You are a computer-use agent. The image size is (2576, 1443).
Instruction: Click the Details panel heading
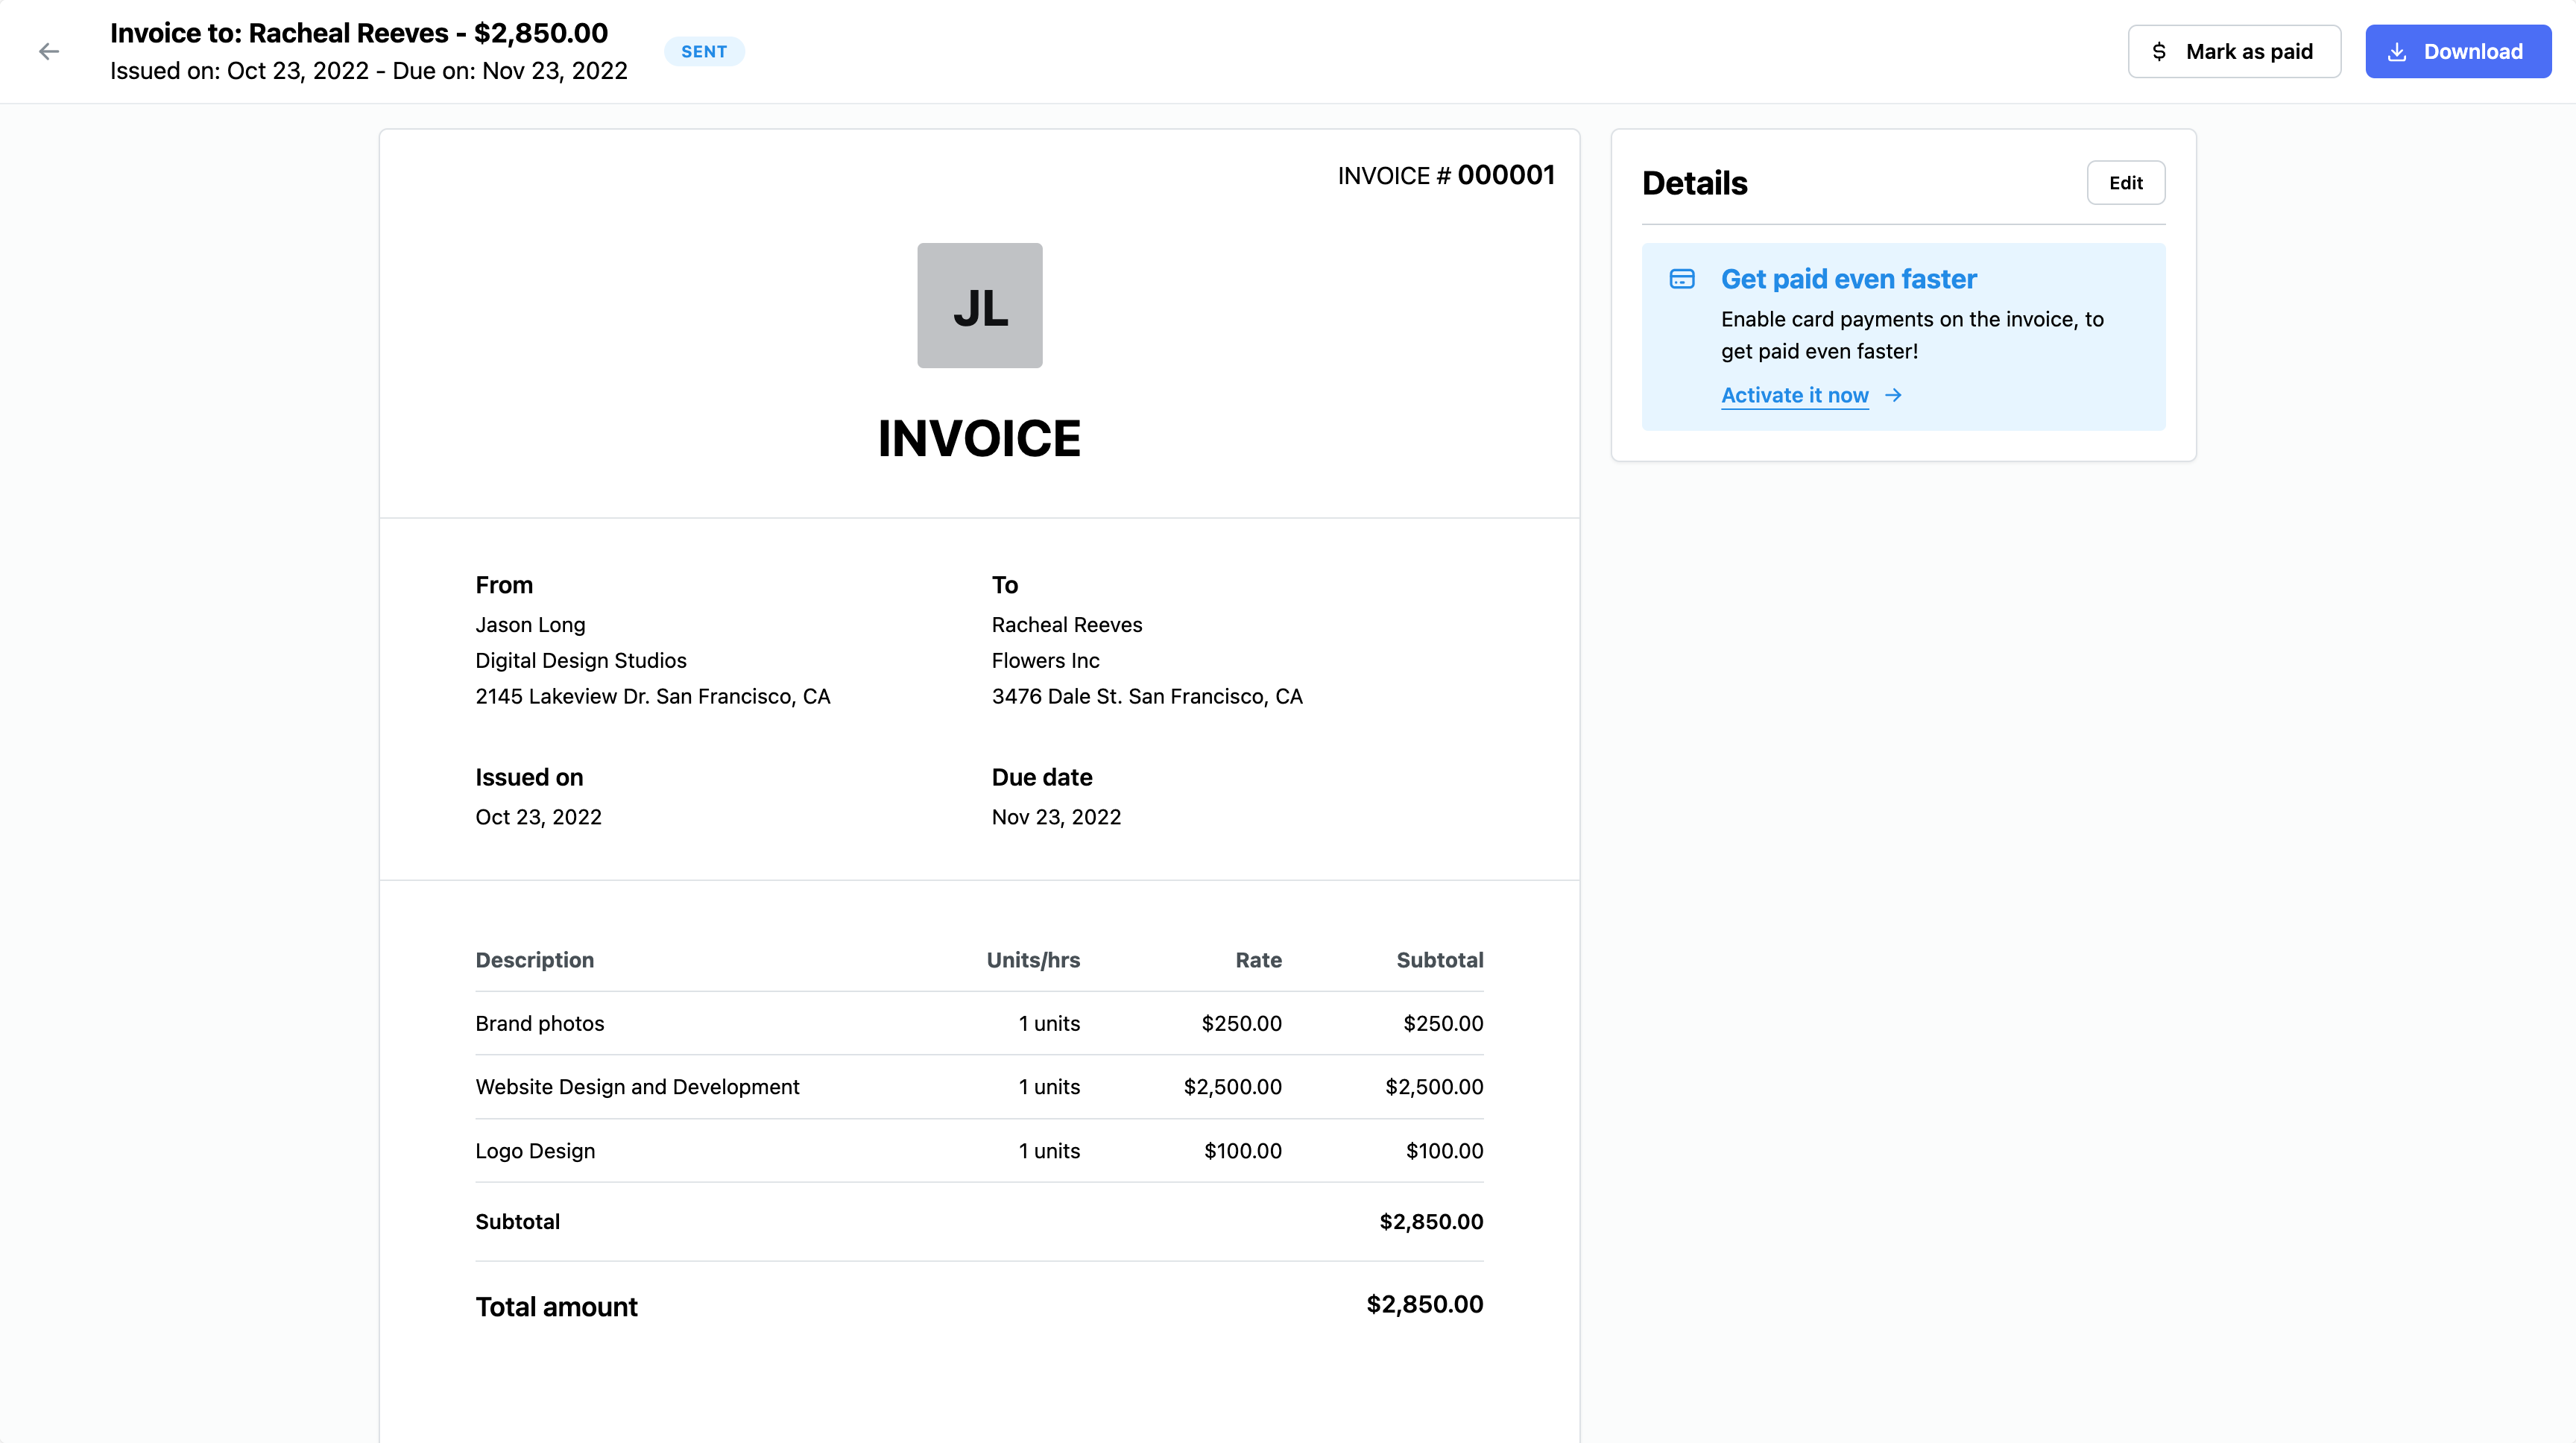pyautogui.click(x=1694, y=183)
